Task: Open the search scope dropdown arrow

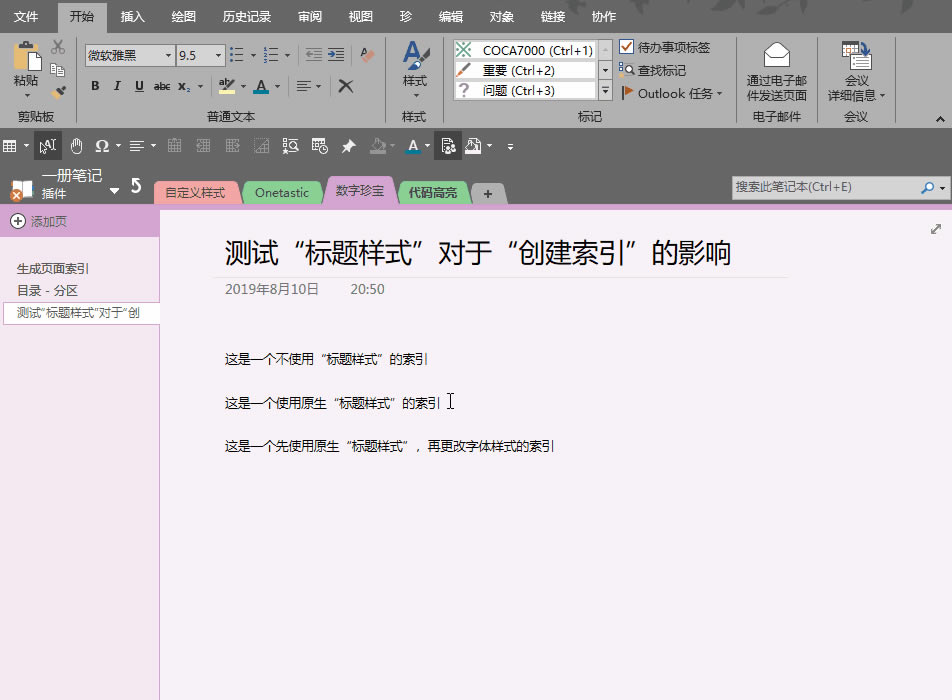Action: point(941,187)
